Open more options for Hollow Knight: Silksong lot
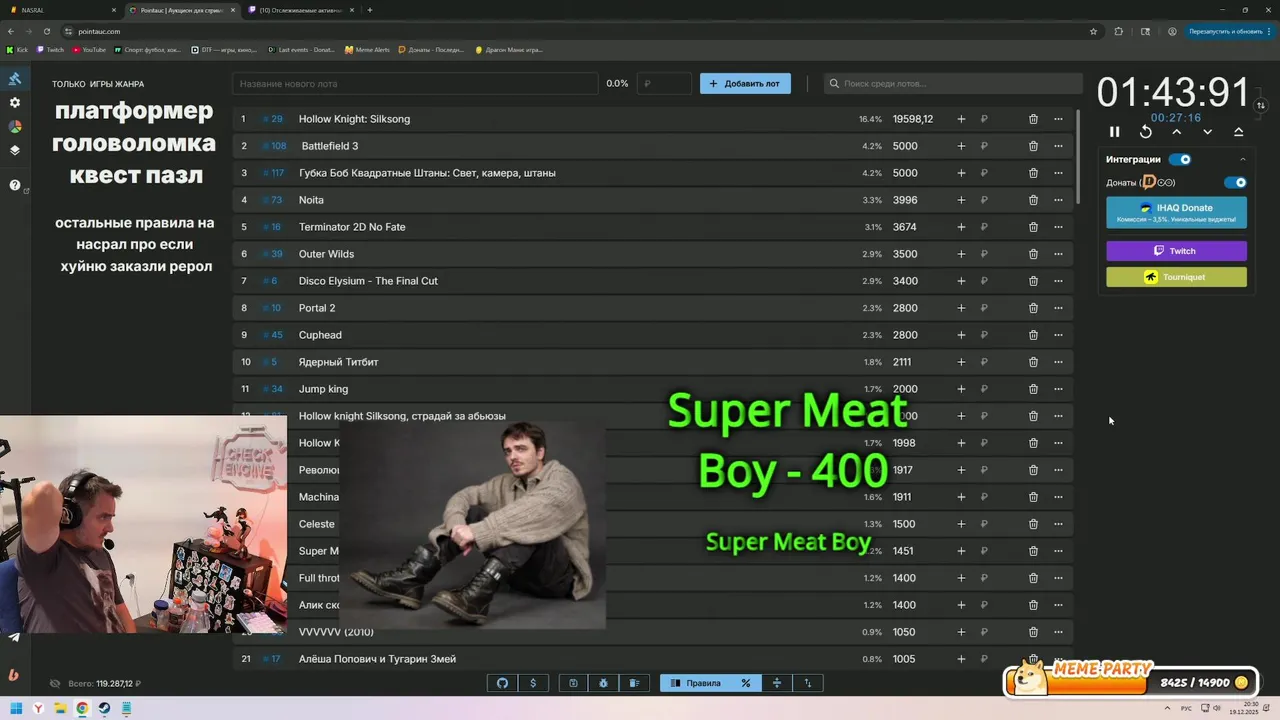Viewport: 1280px width, 720px height. point(1058,119)
